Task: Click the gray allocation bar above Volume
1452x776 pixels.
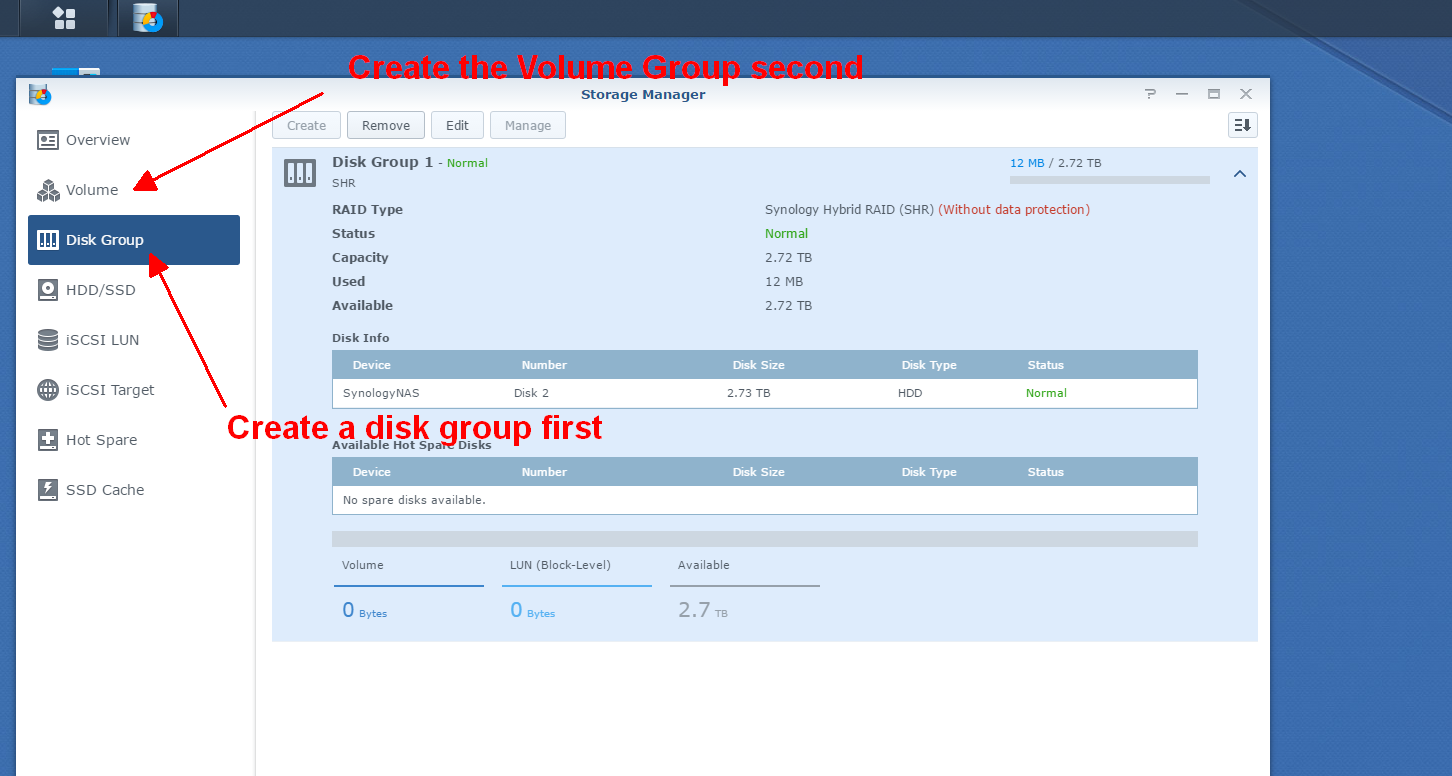Action: tap(765, 539)
